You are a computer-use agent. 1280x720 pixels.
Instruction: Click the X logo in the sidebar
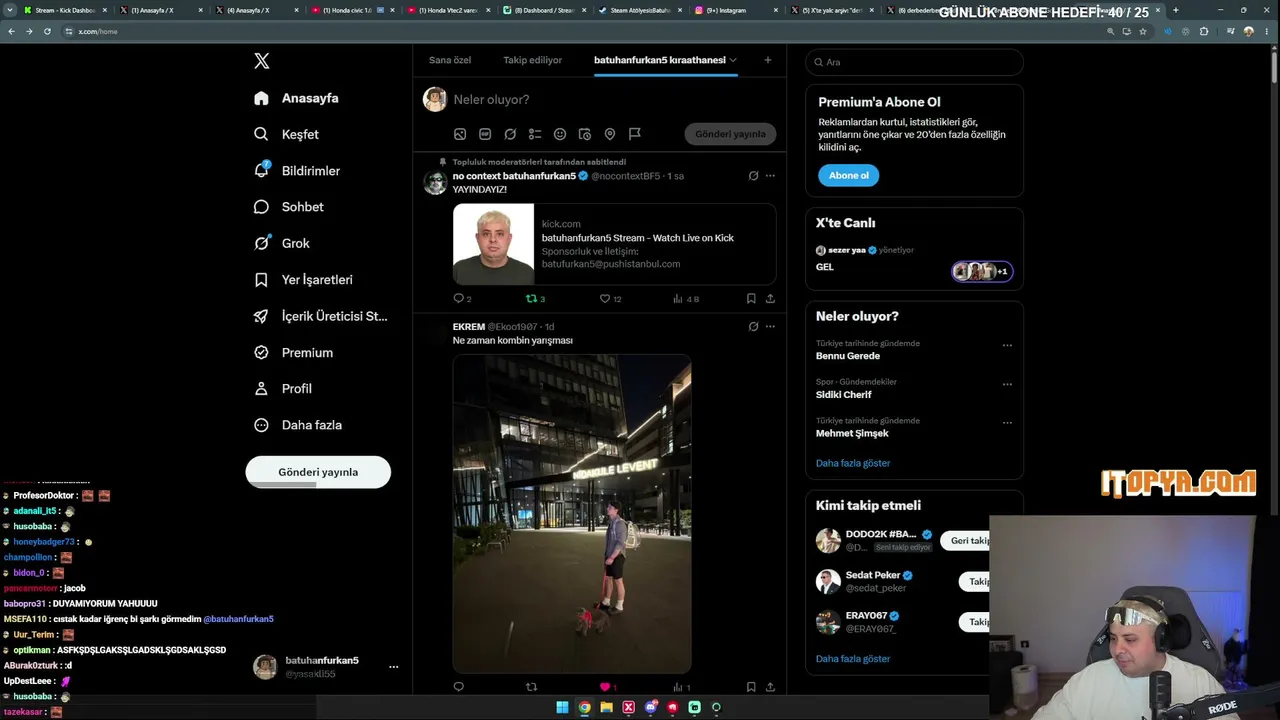click(262, 61)
